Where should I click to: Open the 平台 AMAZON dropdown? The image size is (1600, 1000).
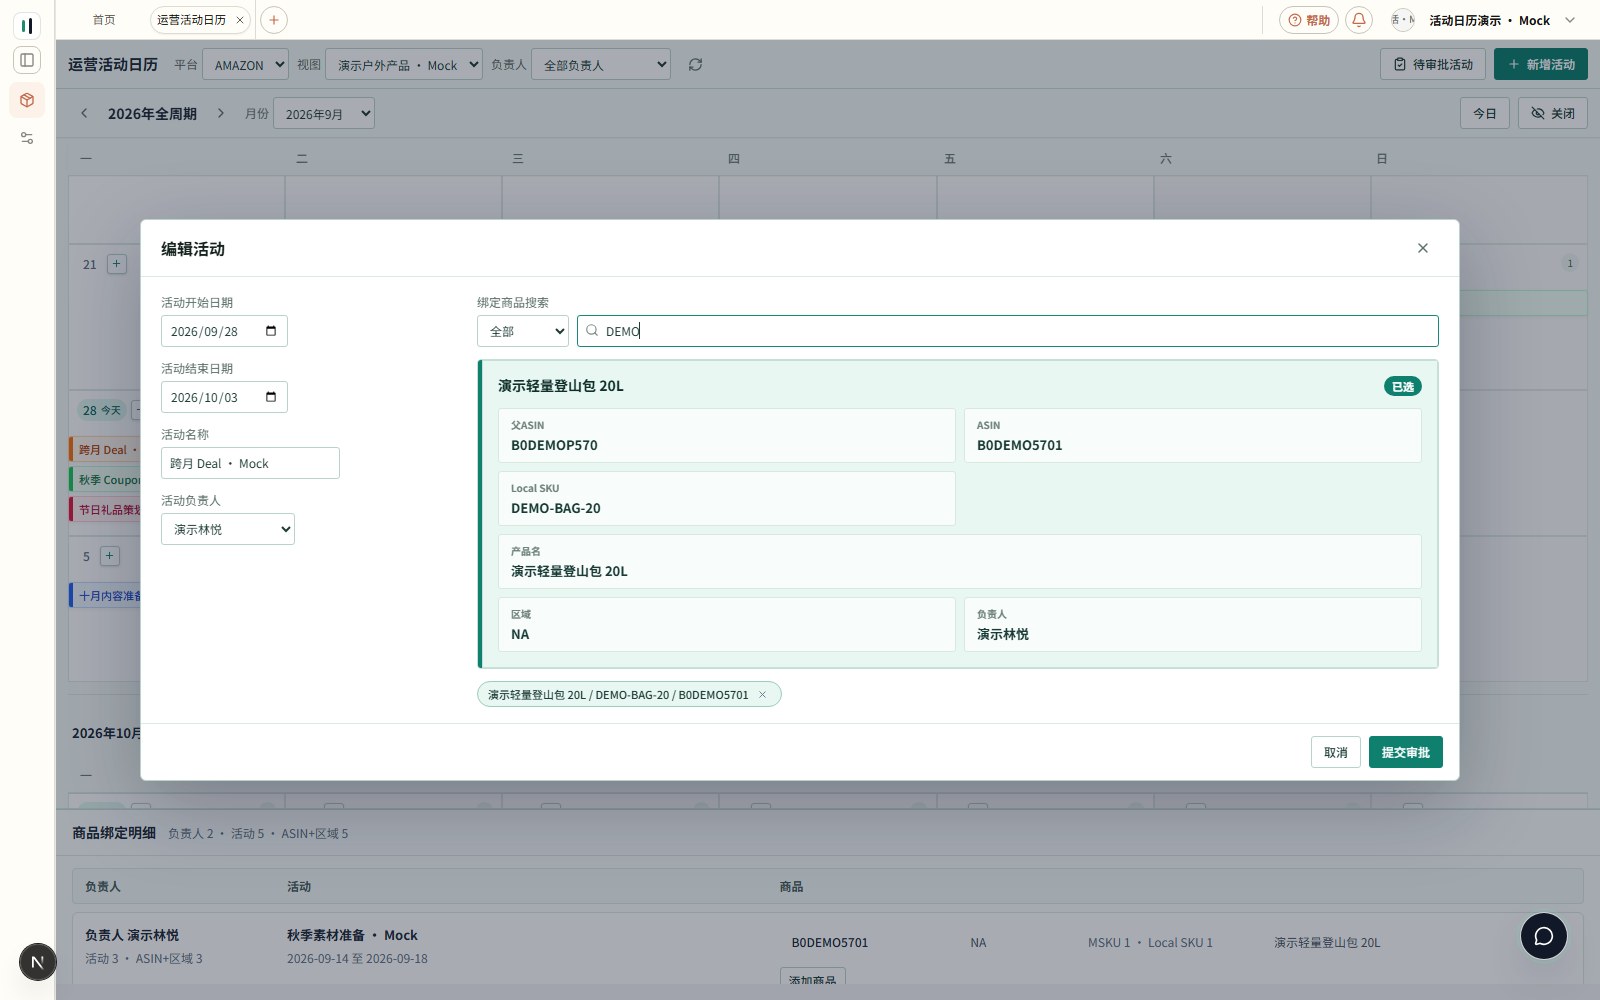click(245, 65)
